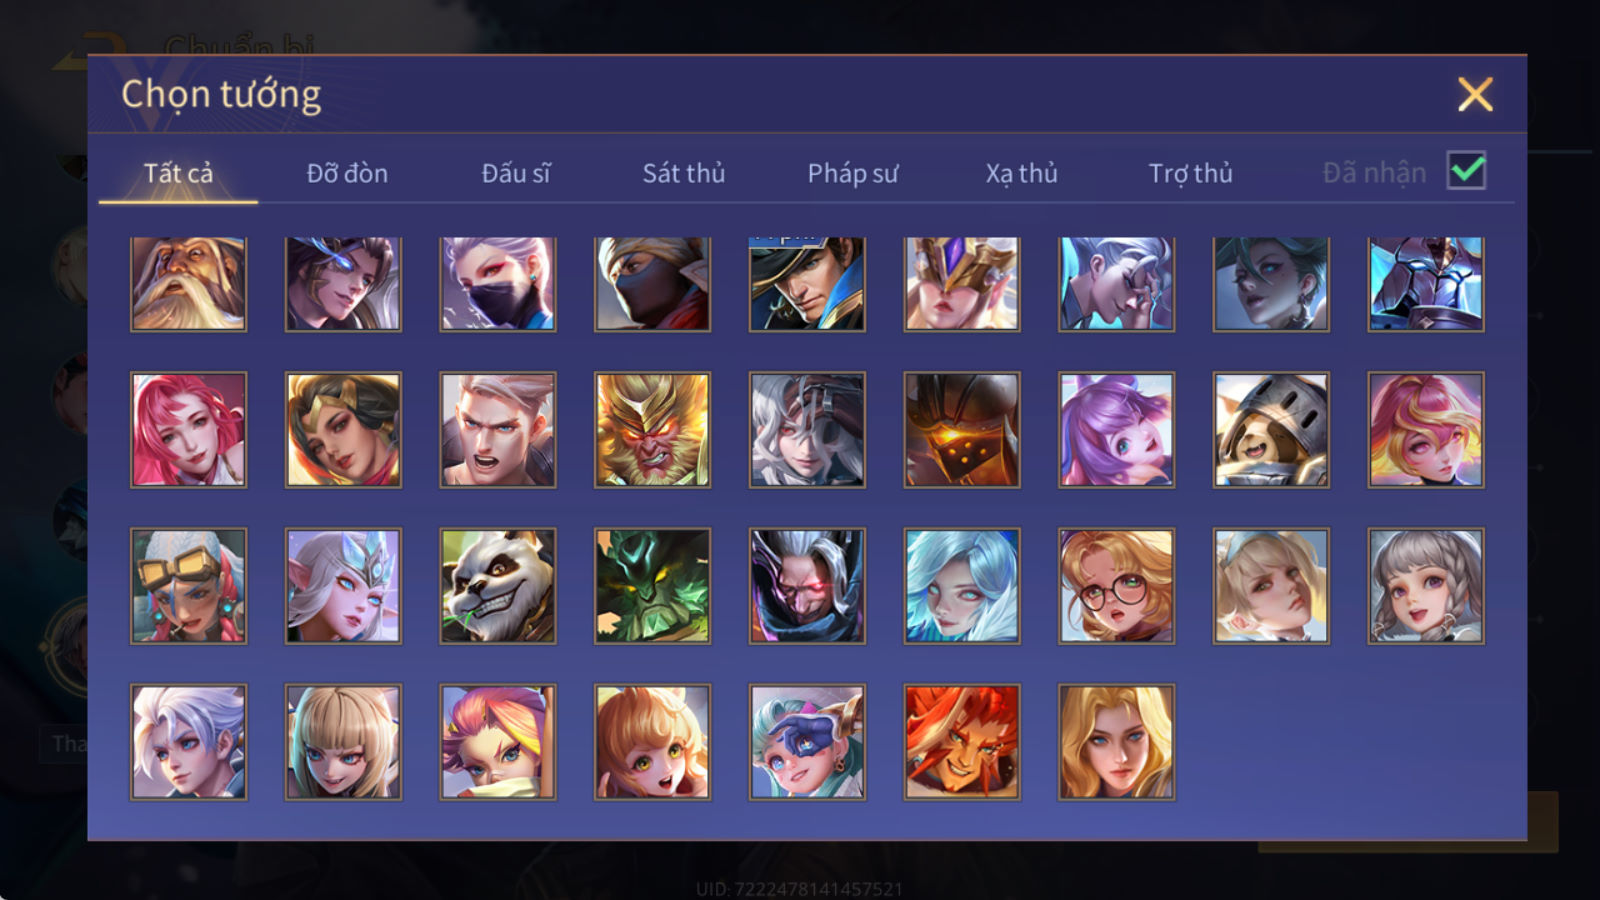Pick the girl with round glasses

click(1116, 586)
